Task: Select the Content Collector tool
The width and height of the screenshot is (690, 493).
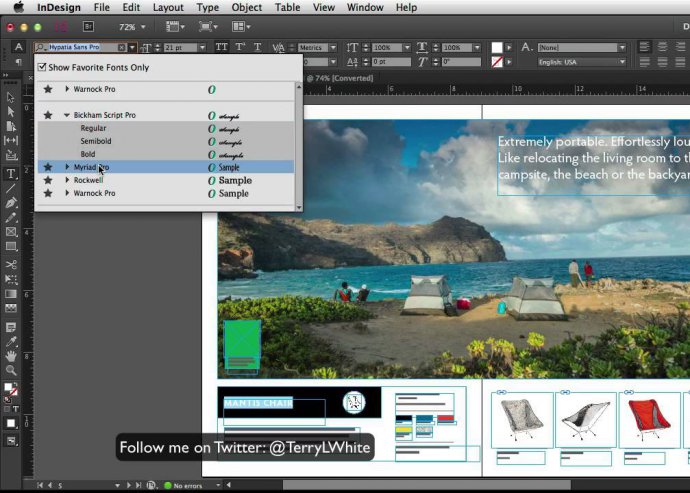Action: click(x=11, y=155)
